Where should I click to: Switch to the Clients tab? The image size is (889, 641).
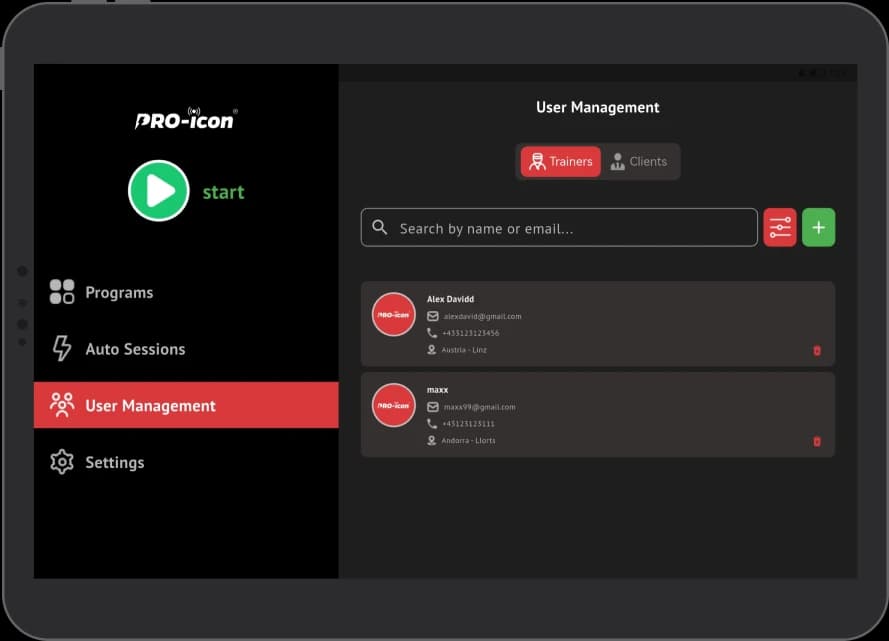click(x=639, y=162)
